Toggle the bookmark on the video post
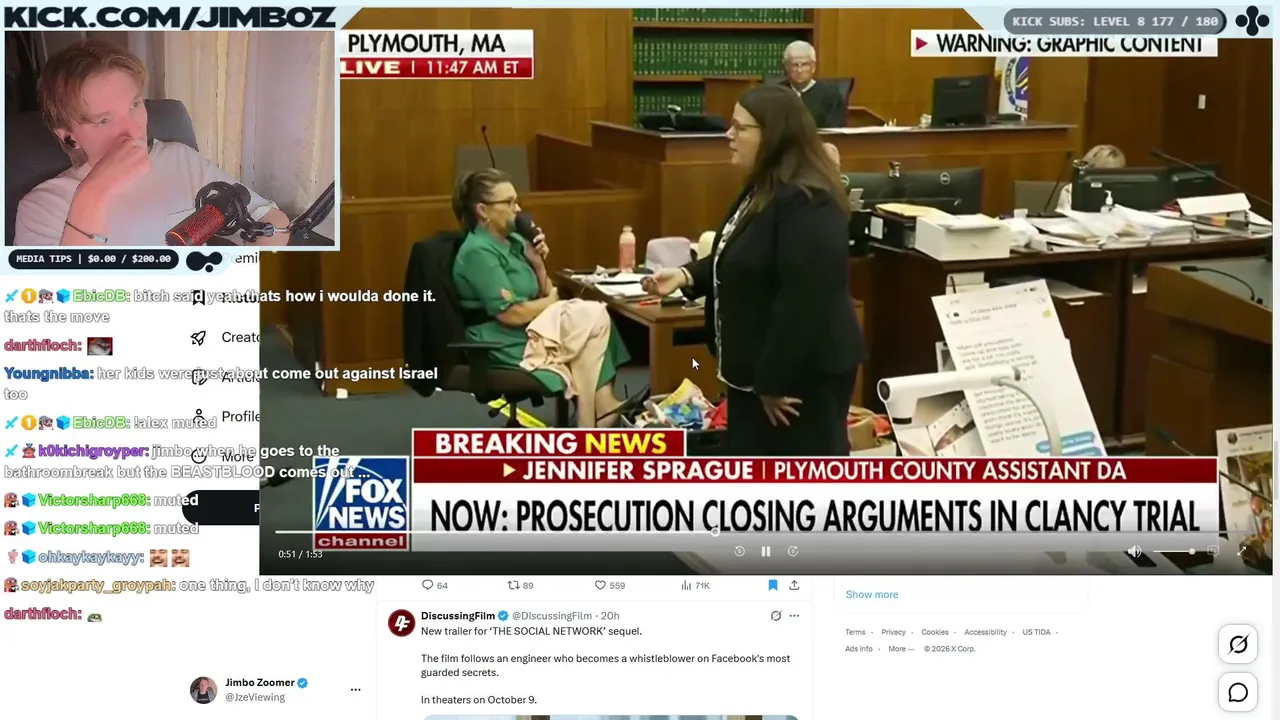1280x720 pixels. click(772, 585)
